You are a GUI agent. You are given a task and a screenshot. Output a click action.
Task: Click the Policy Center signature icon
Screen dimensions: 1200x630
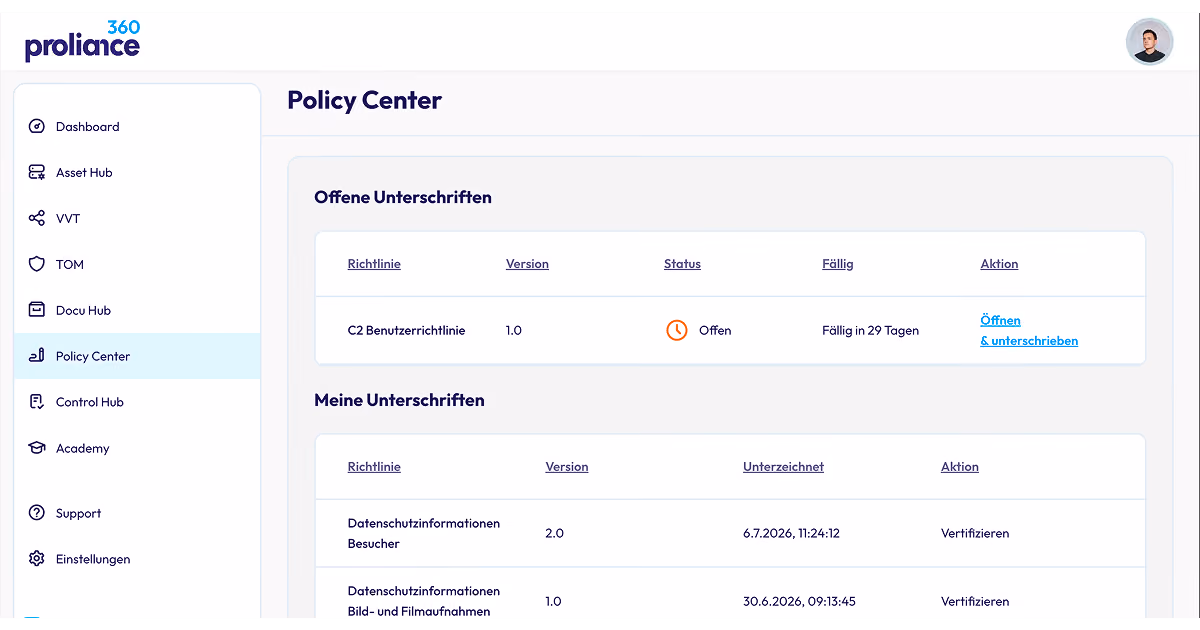point(37,356)
